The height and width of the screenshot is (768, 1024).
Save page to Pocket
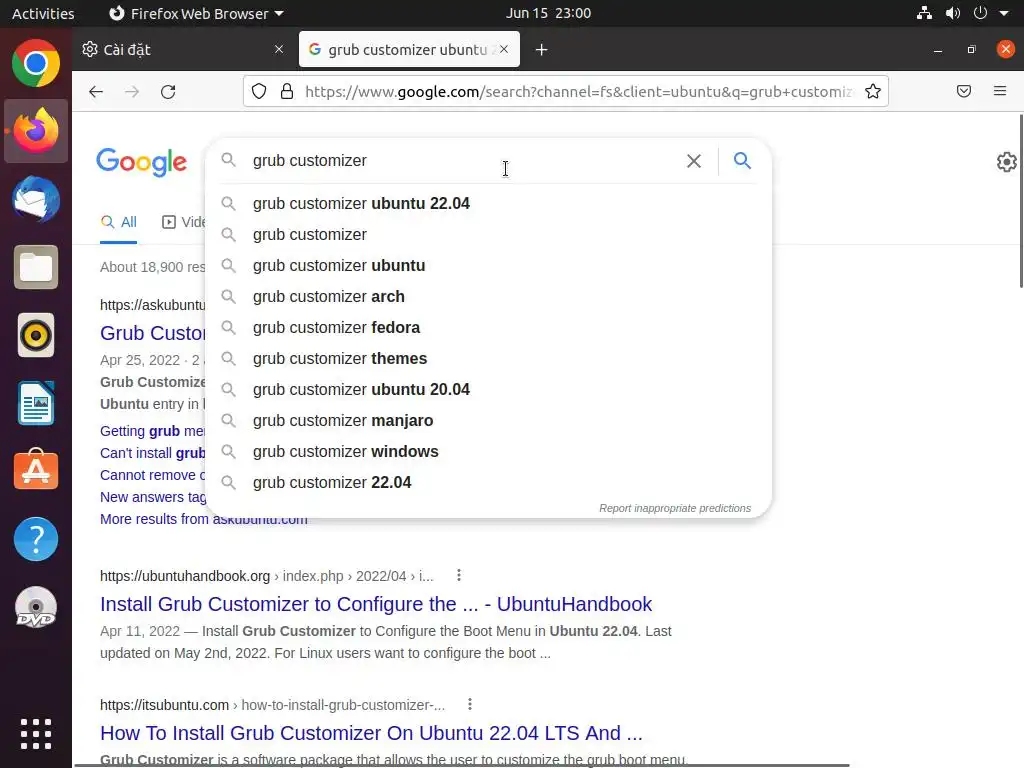pos(964,91)
